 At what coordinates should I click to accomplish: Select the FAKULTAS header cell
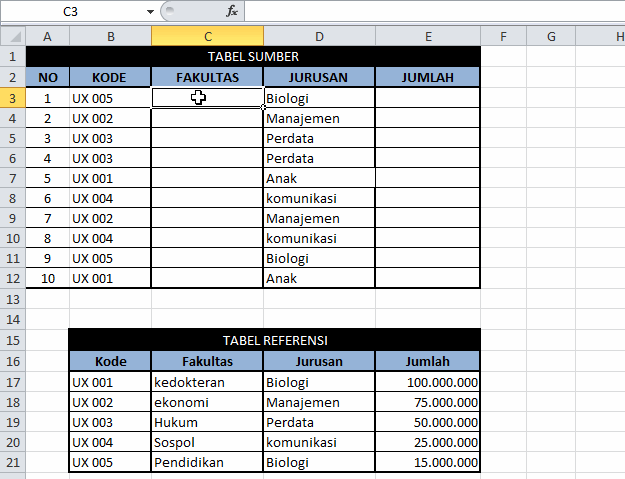pos(207,77)
